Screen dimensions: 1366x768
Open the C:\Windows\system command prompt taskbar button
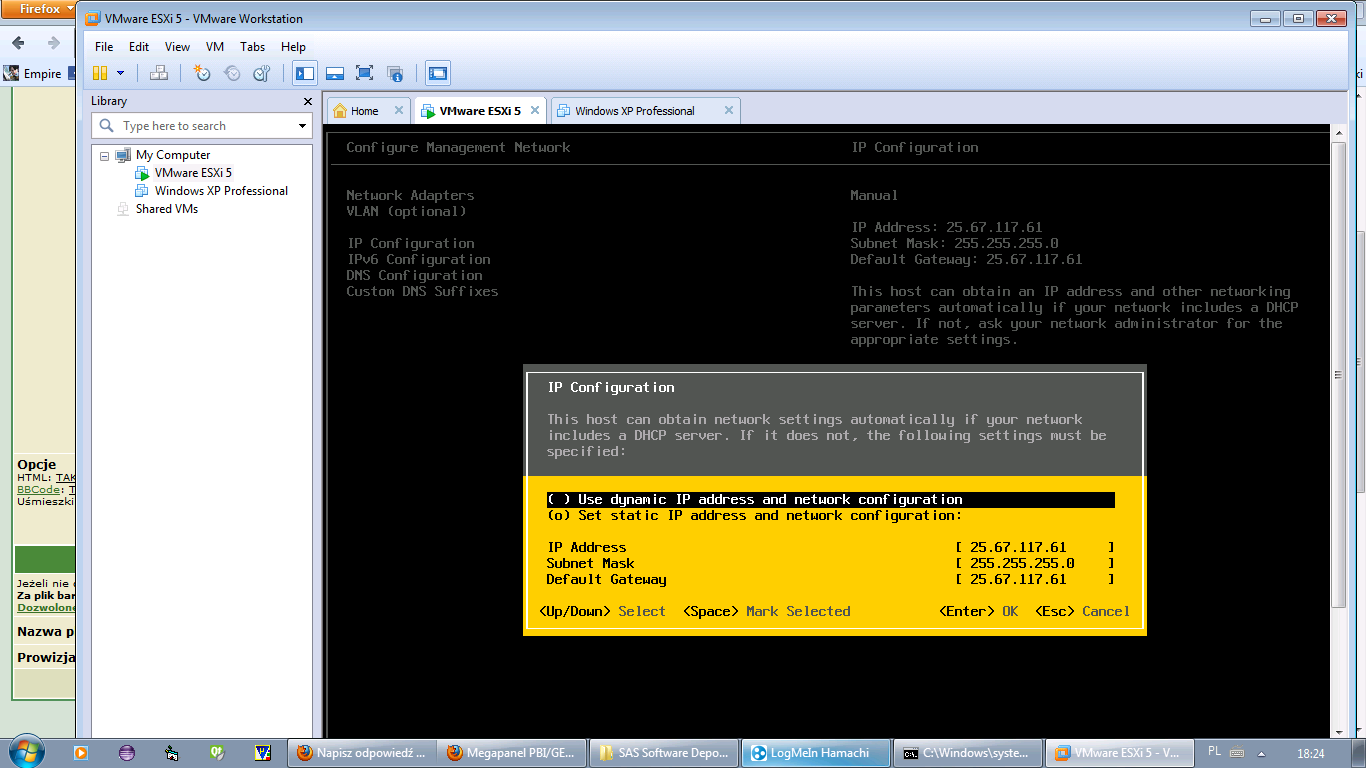tap(967, 753)
